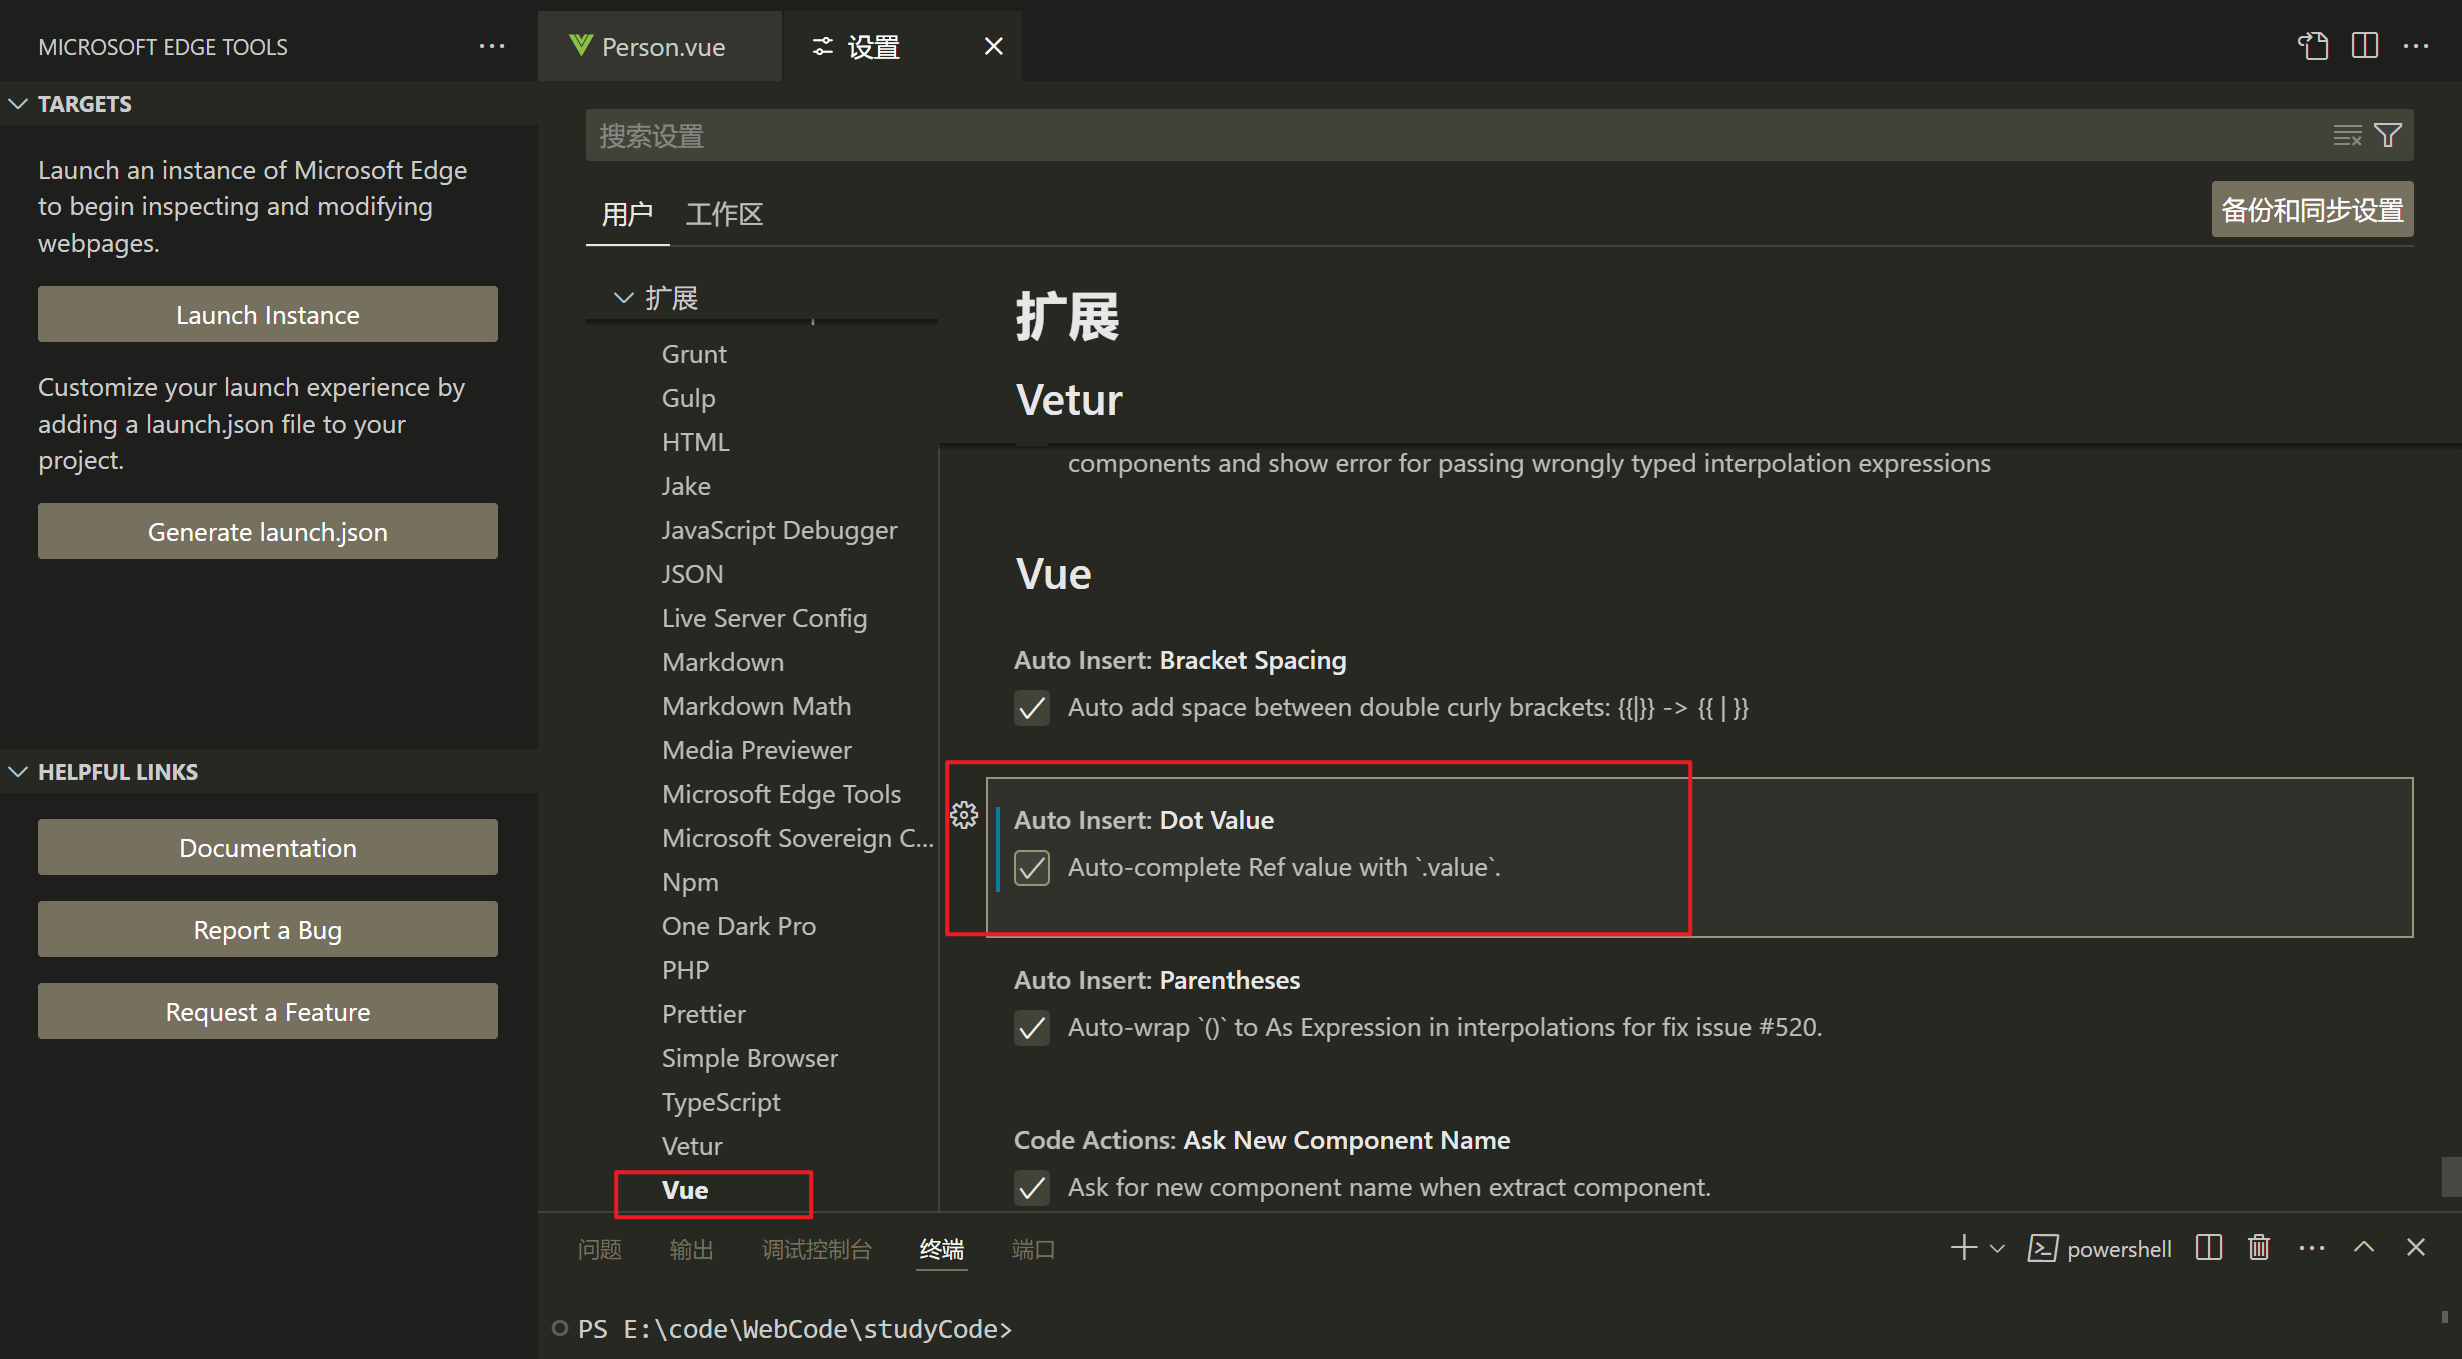The height and width of the screenshot is (1359, 2462).
Task: Select Live Server Config tree entry
Action: (765, 618)
